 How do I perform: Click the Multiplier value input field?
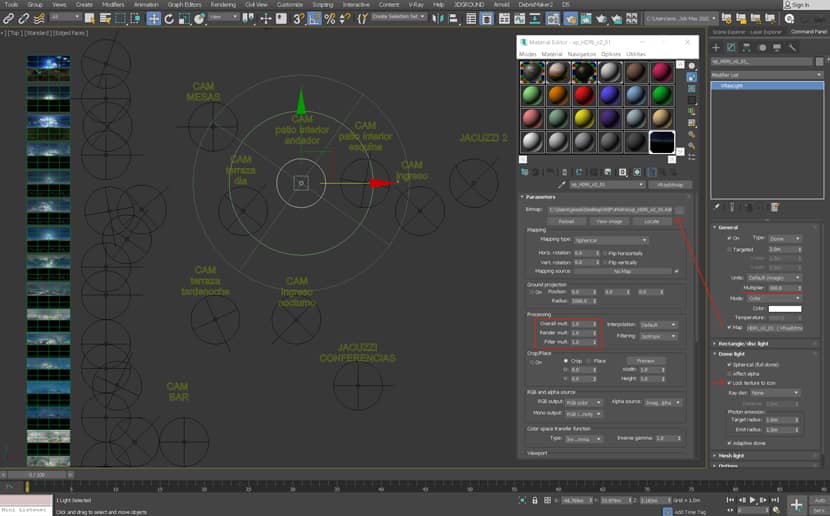click(x=781, y=288)
